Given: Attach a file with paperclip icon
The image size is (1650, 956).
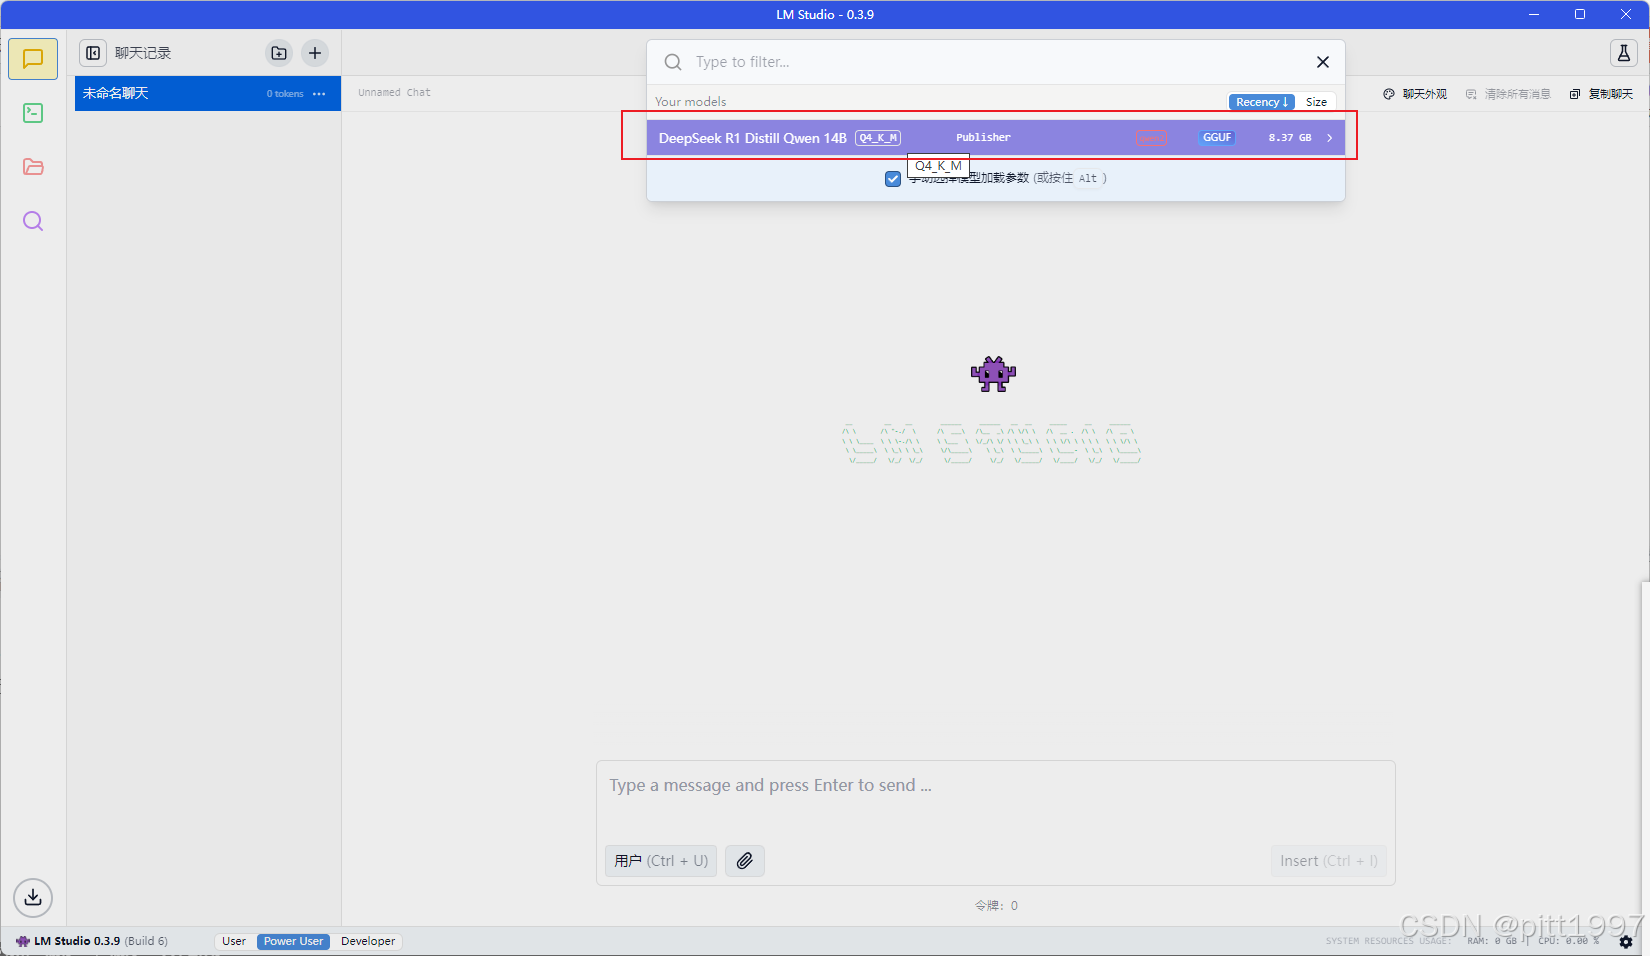Looking at the screenshot, I should point(745,861).
